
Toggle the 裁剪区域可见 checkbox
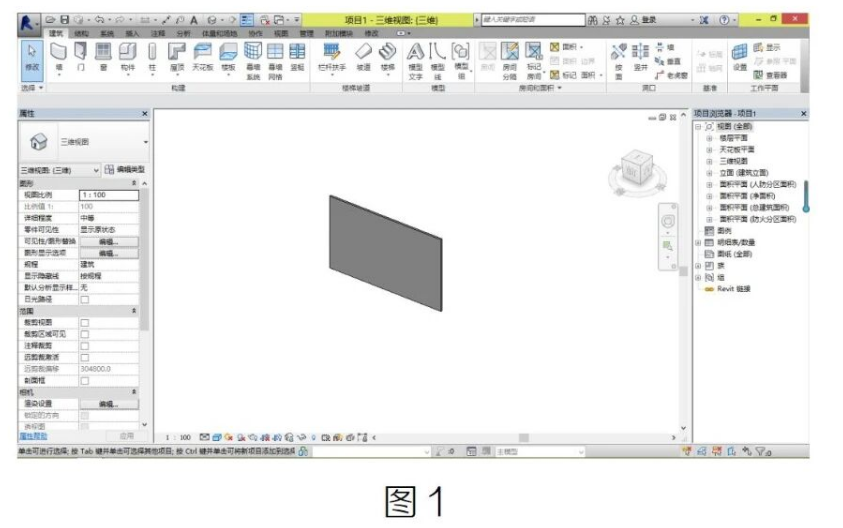pyautogui.click(x=85, y=334)
